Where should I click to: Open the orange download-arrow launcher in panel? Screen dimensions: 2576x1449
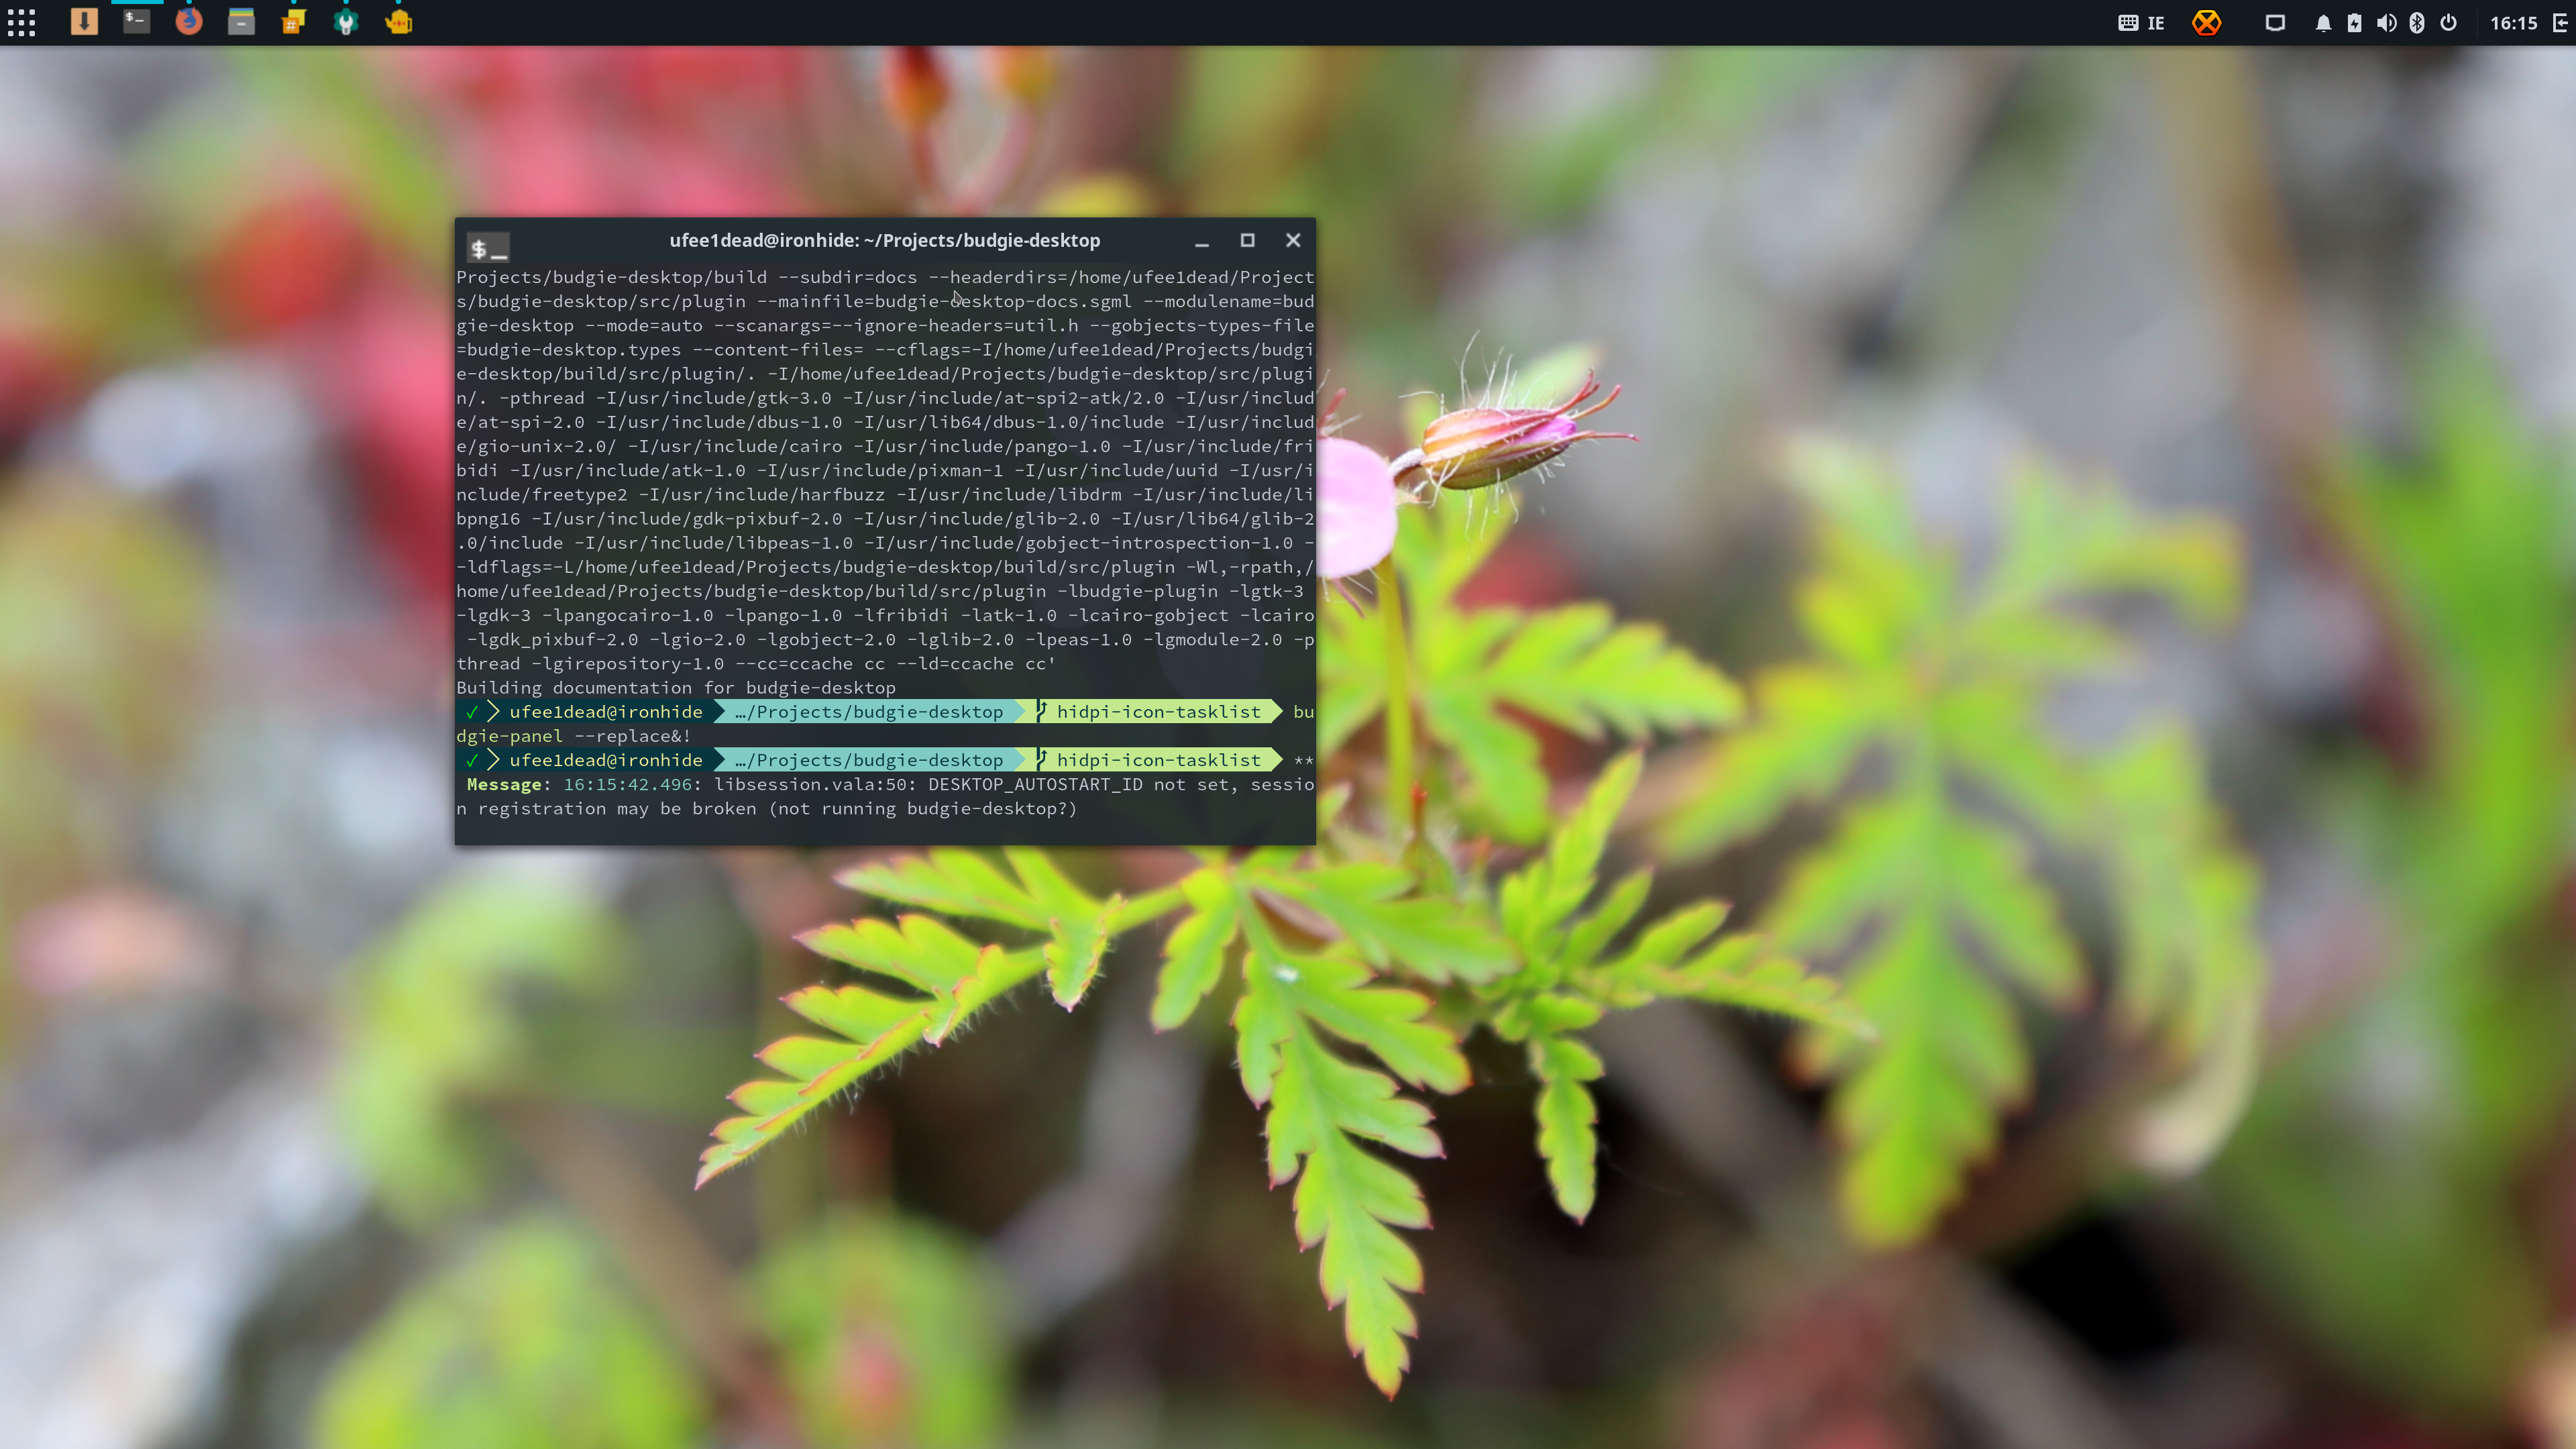pos(84,22)
